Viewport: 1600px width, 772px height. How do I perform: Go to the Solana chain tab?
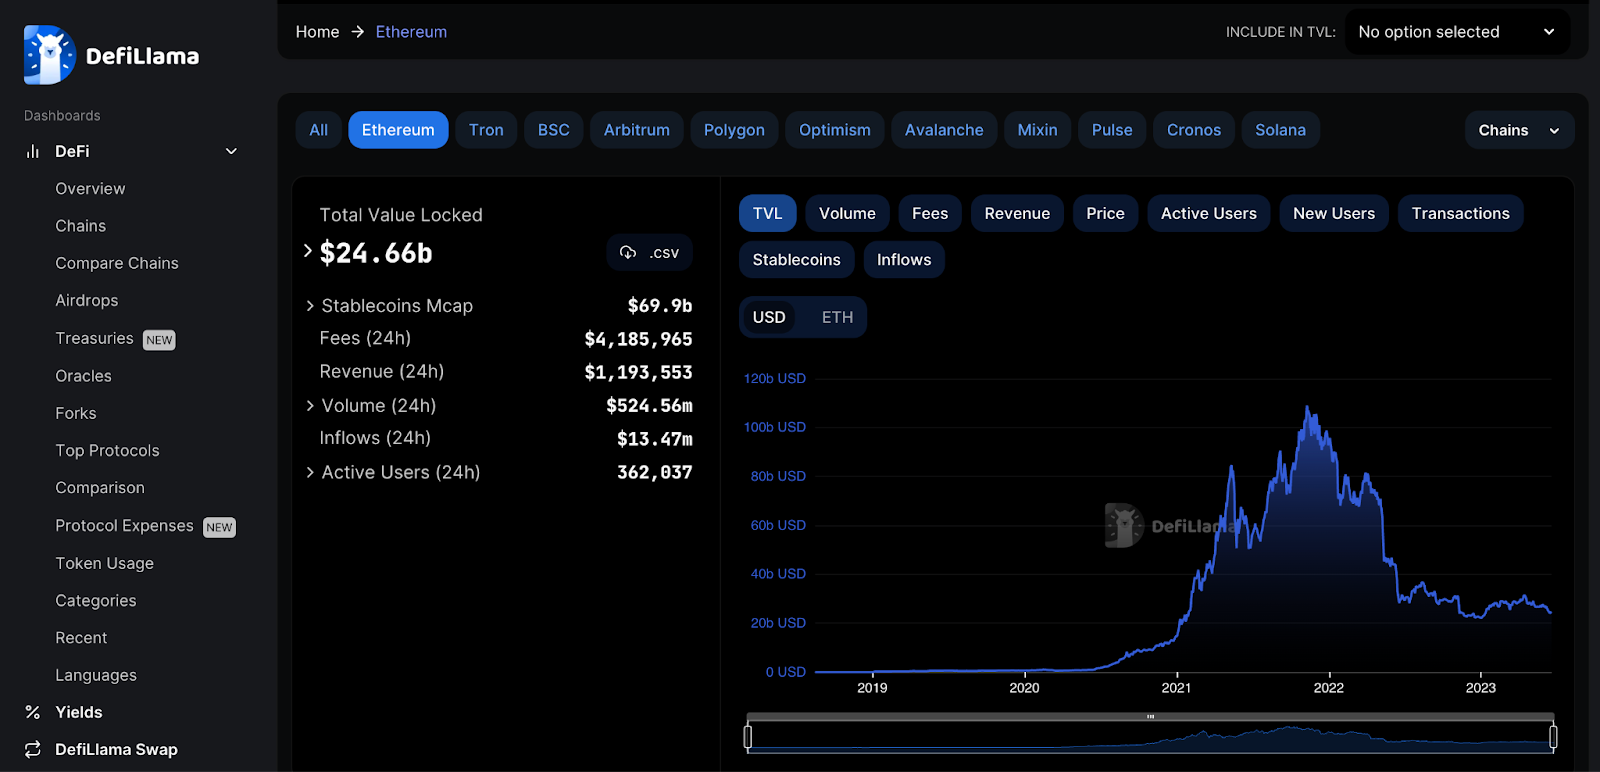[x=1280, y=130]
